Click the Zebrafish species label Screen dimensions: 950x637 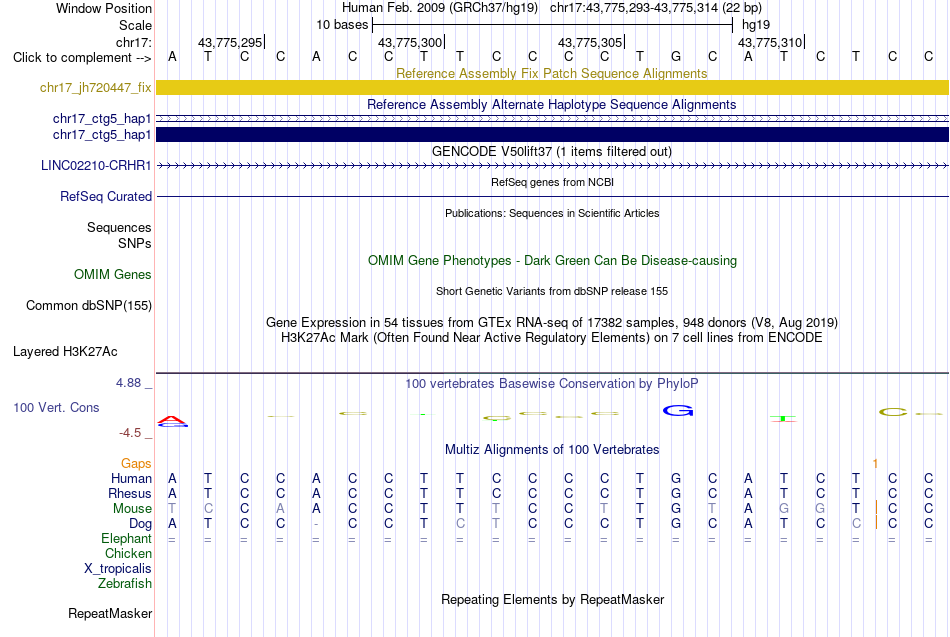click(125, 583)
